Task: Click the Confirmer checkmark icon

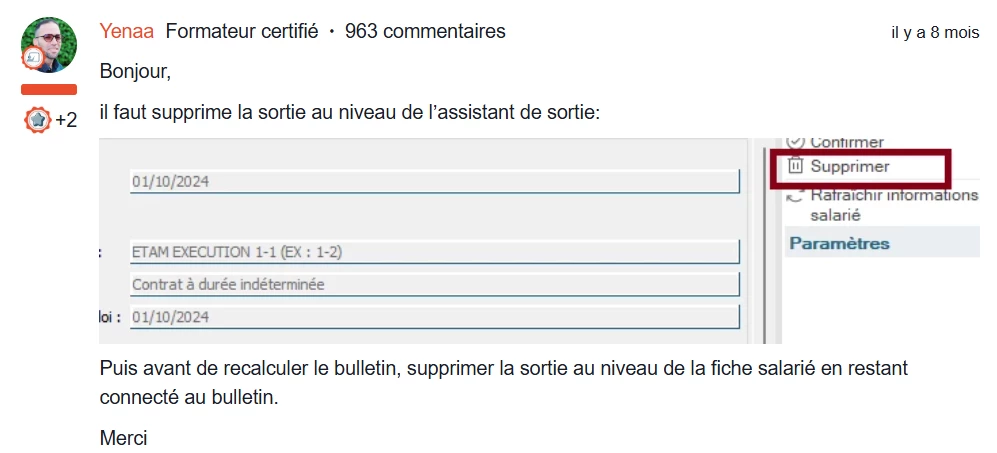Action: tap(795, 142)
